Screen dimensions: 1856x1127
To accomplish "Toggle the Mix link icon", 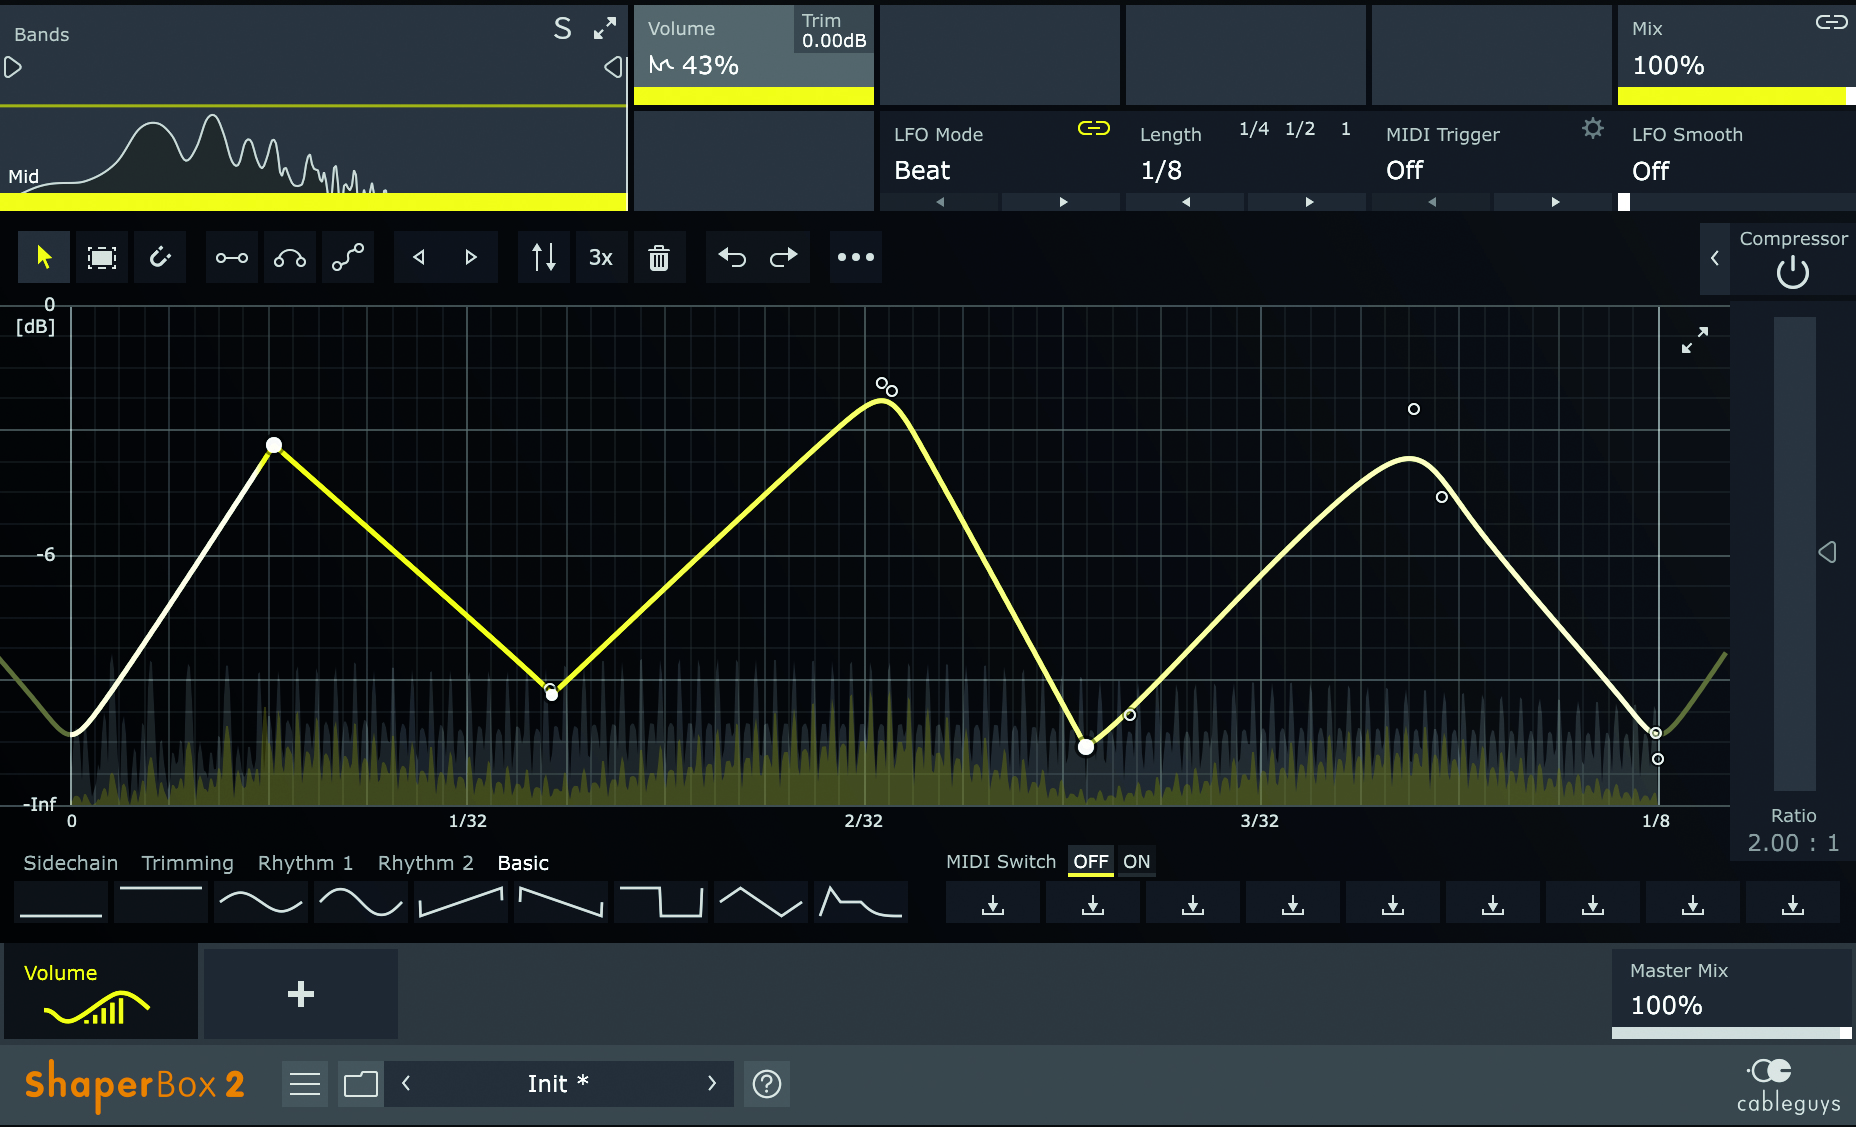I will coord(1832,22).
